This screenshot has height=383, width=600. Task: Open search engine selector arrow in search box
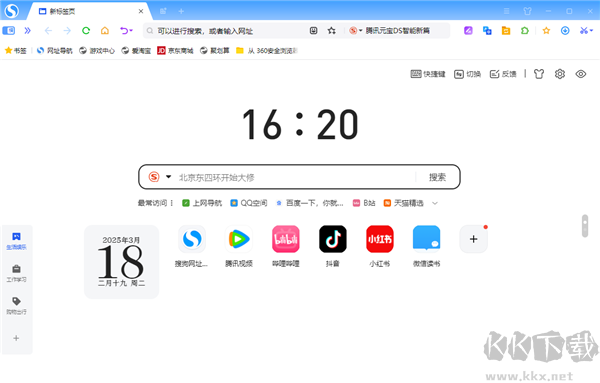coord(168,177)
